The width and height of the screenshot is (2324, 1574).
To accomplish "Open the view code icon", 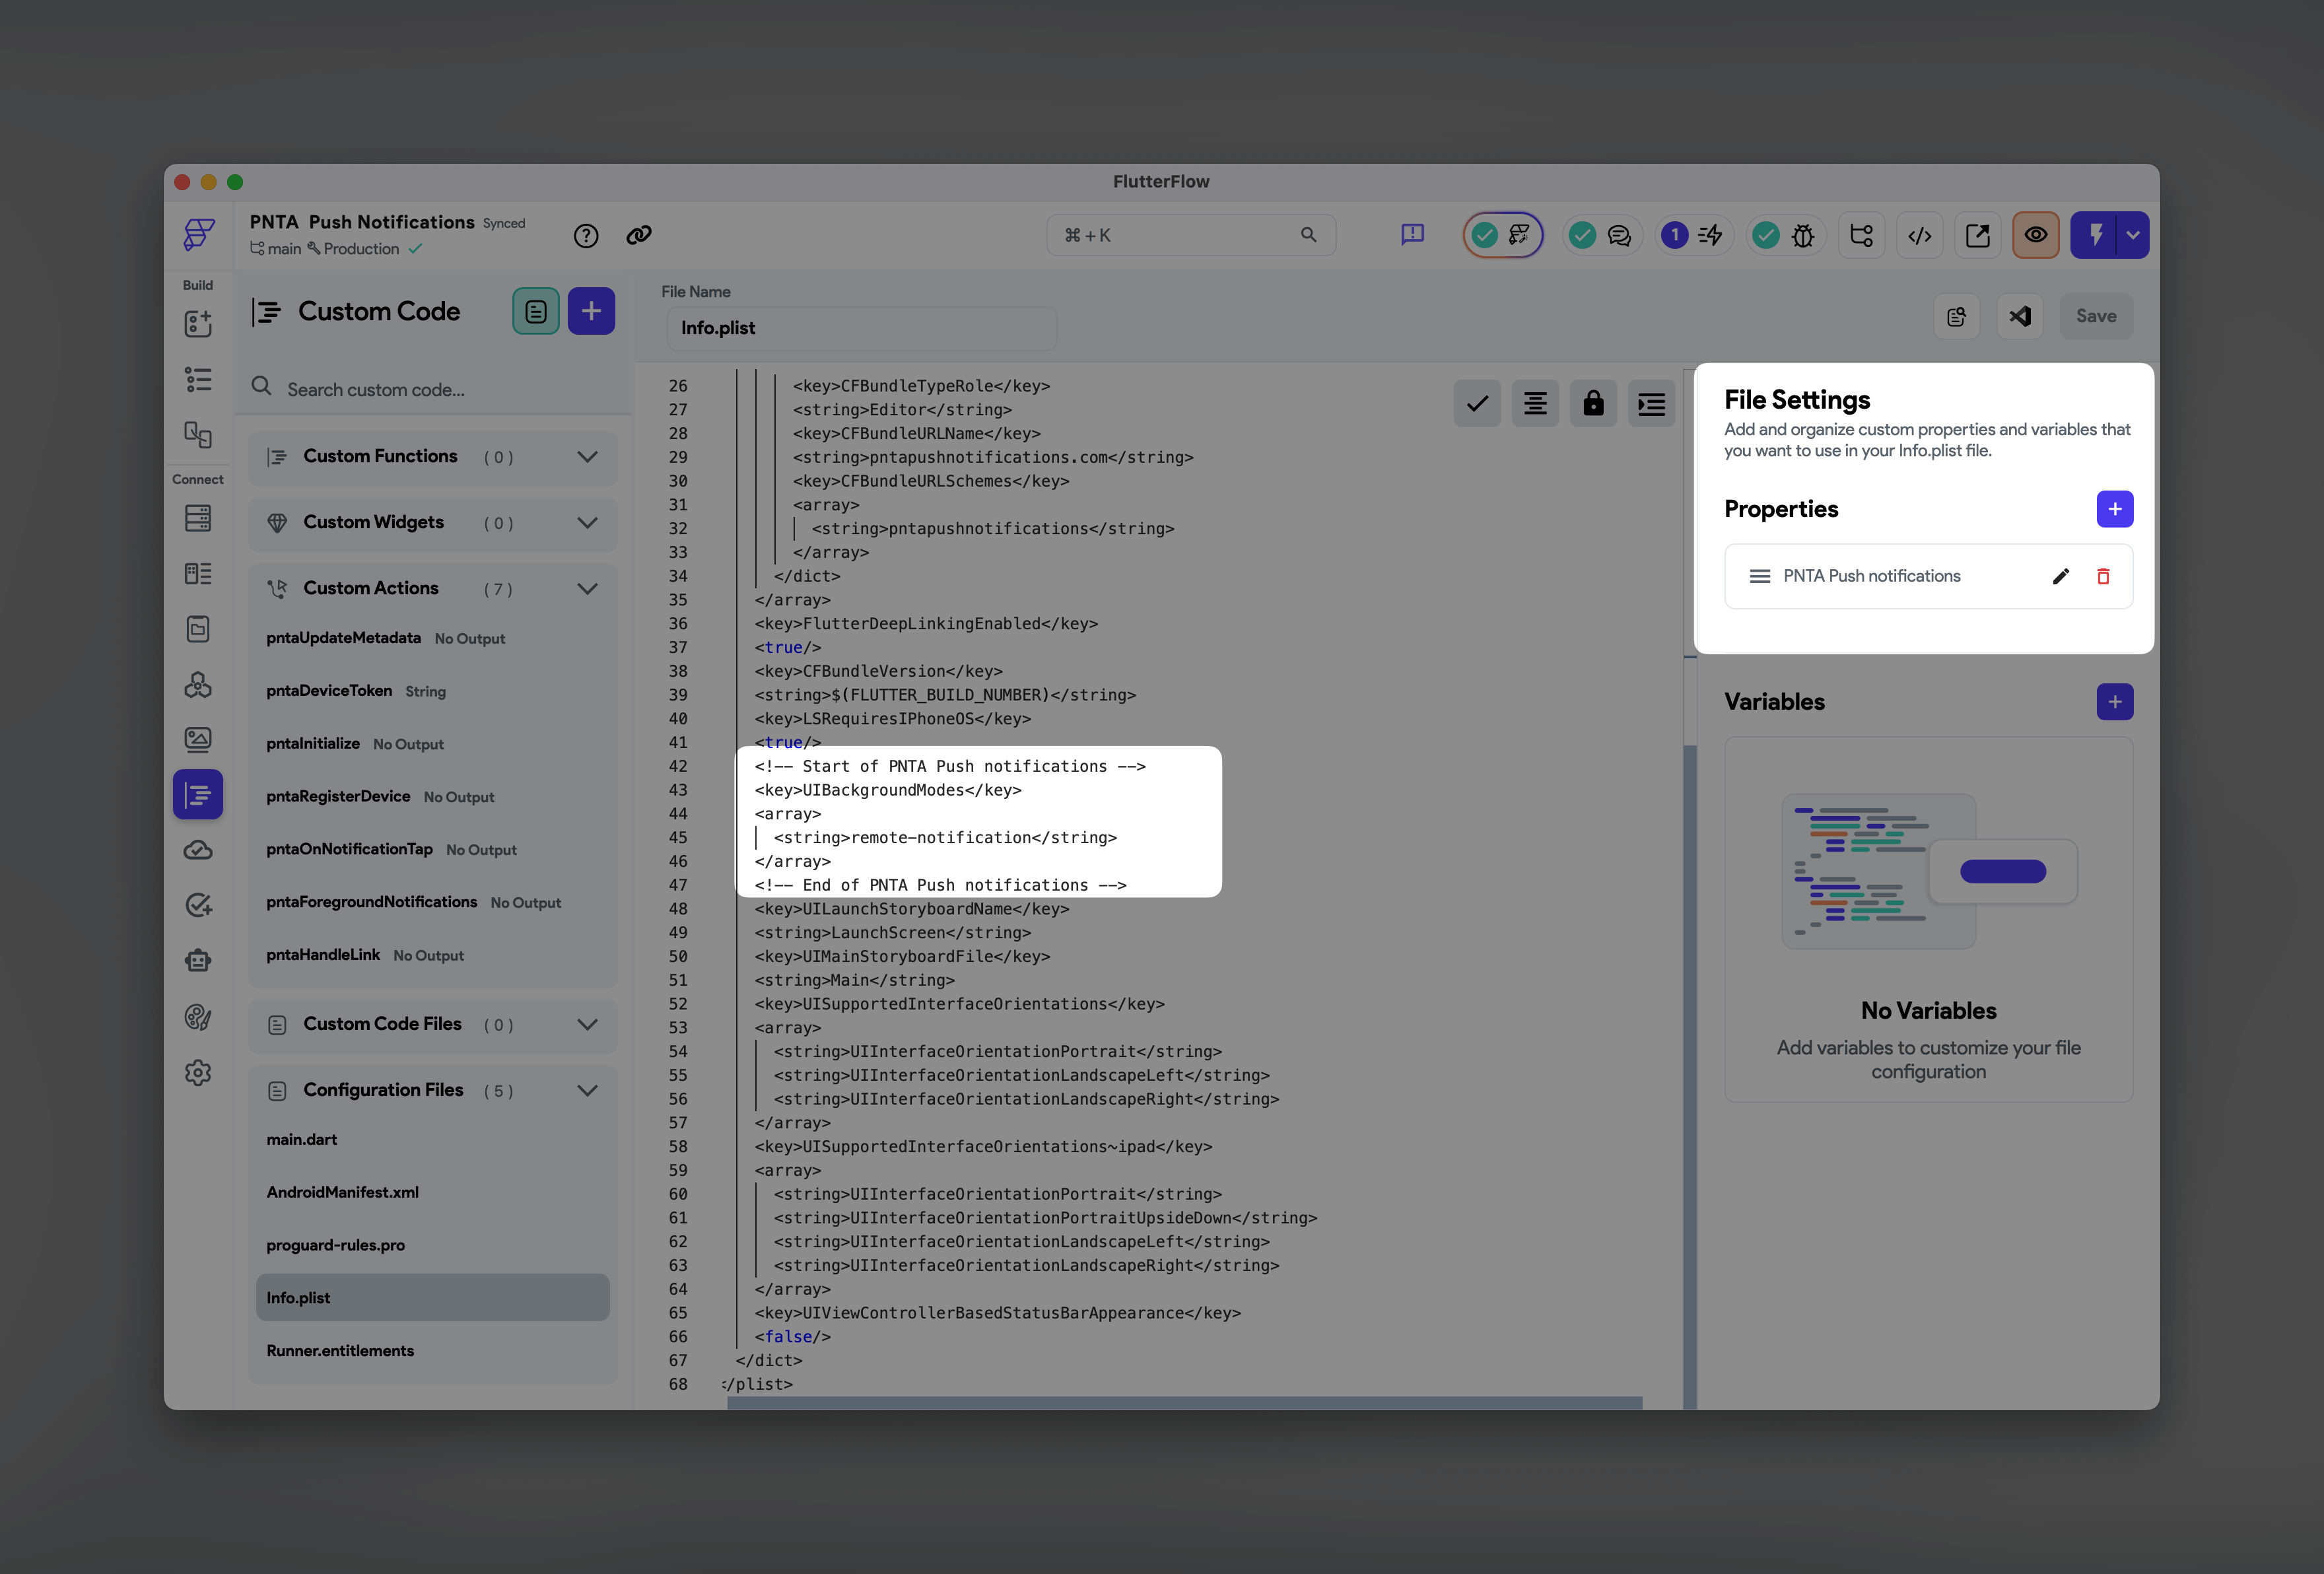I will click(x=1919, y=235).
